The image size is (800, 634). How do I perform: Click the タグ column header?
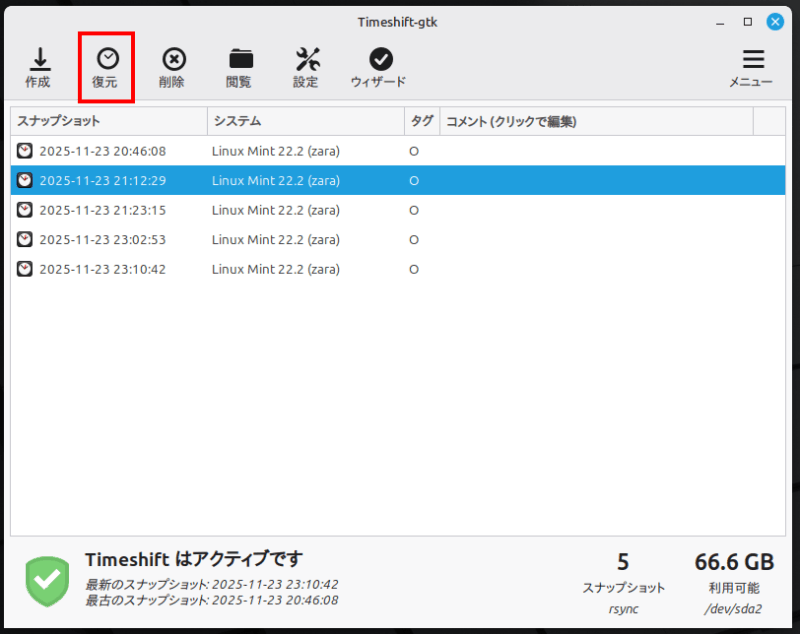coord(422,121)
